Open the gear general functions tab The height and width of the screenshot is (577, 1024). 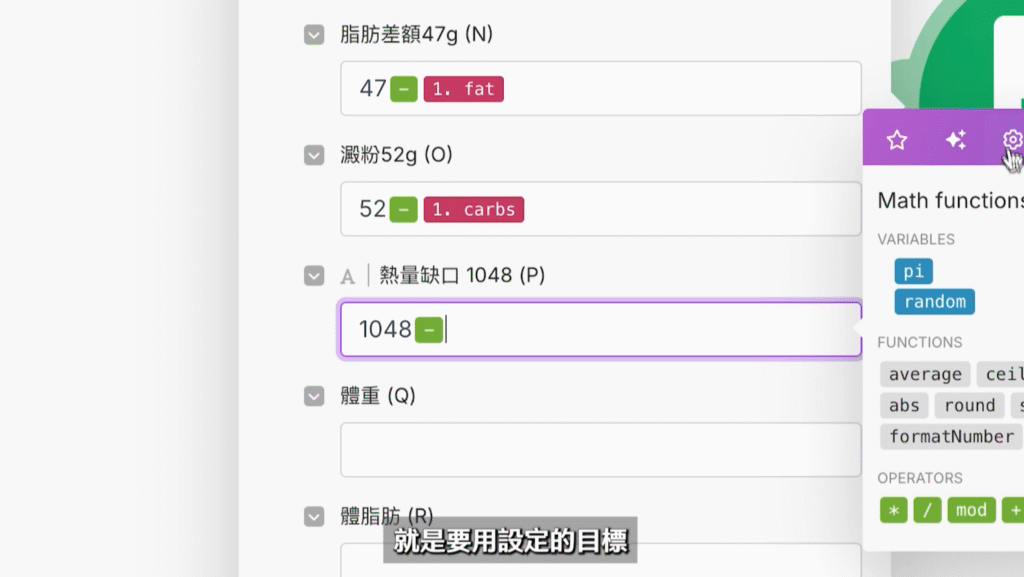[x=1012, y=140]
